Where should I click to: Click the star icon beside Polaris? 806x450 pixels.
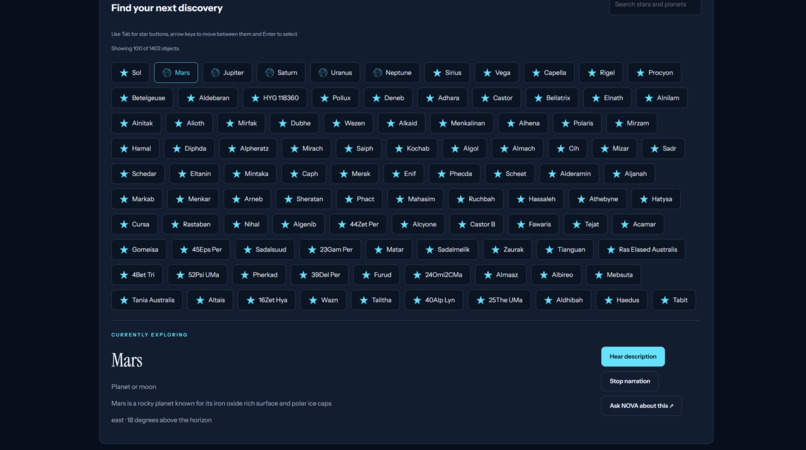[x=565, y=123]
